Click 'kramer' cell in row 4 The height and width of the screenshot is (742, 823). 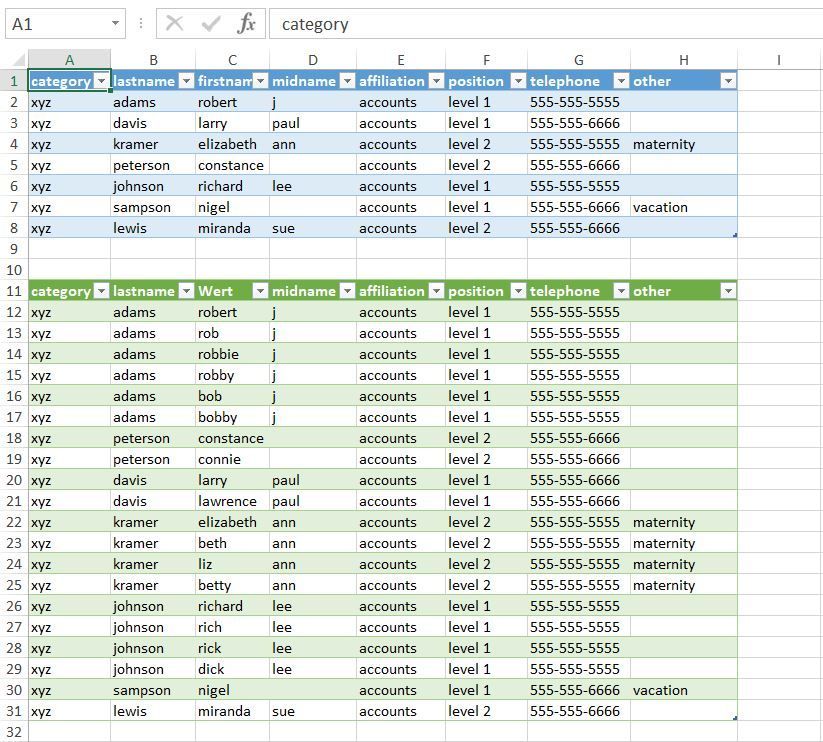point(153,144)
